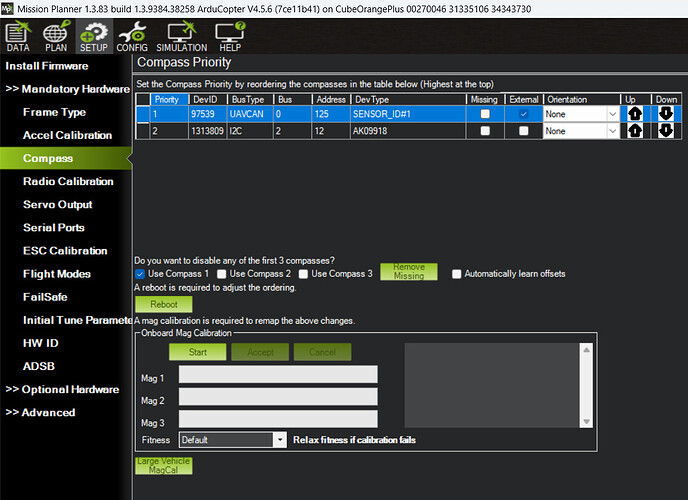The height and width of the screenshot is (500, 688).
Task: Open HW ID page
Action: (x=40, y=343)
